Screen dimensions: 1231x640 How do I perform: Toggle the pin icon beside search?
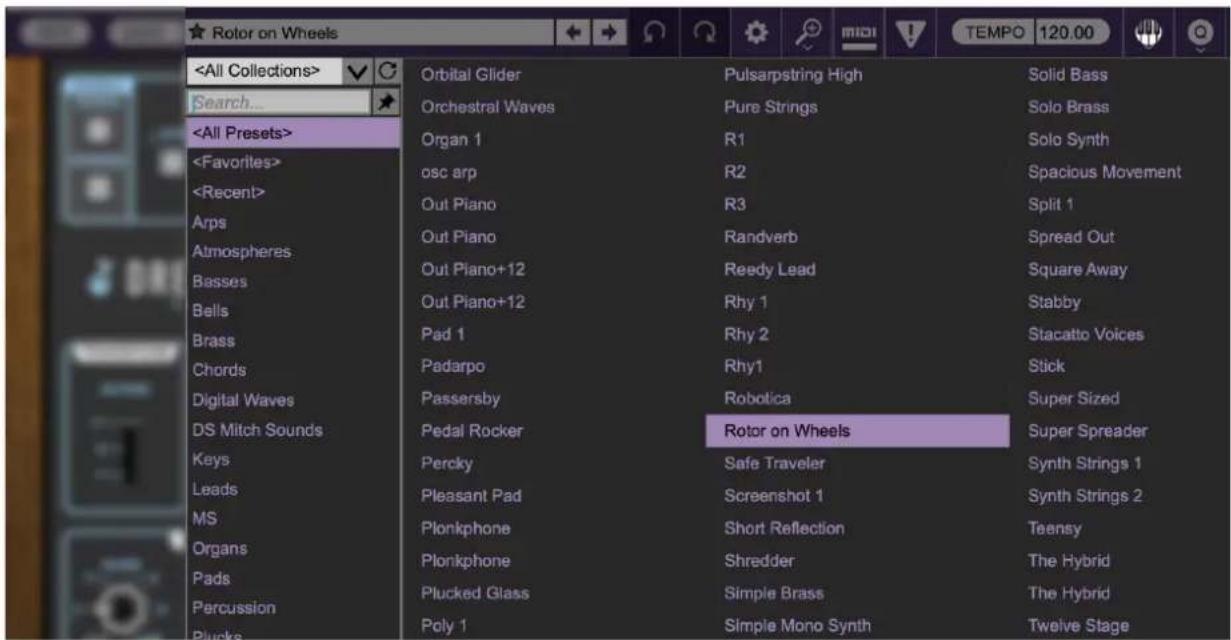[x=385, y=102]
